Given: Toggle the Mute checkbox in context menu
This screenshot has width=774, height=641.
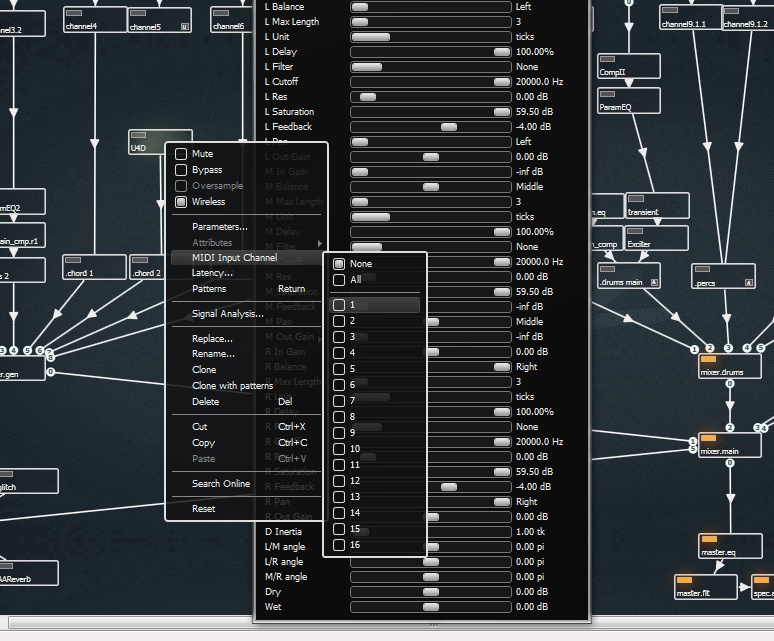Looking at the screenshot, I should (181, 154).
